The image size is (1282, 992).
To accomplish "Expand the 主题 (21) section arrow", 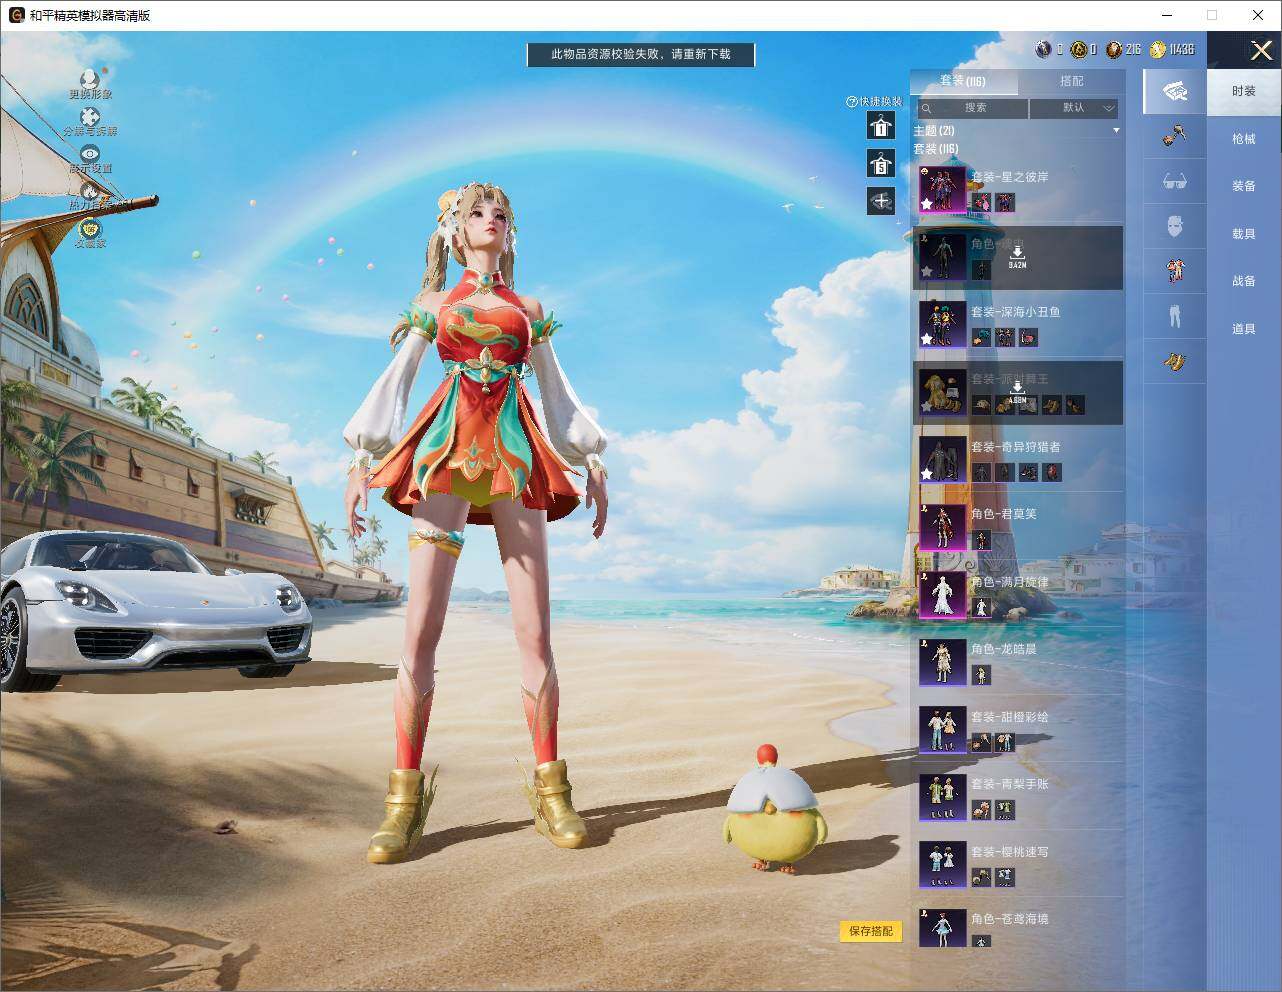I will [x=1116, y=130].
